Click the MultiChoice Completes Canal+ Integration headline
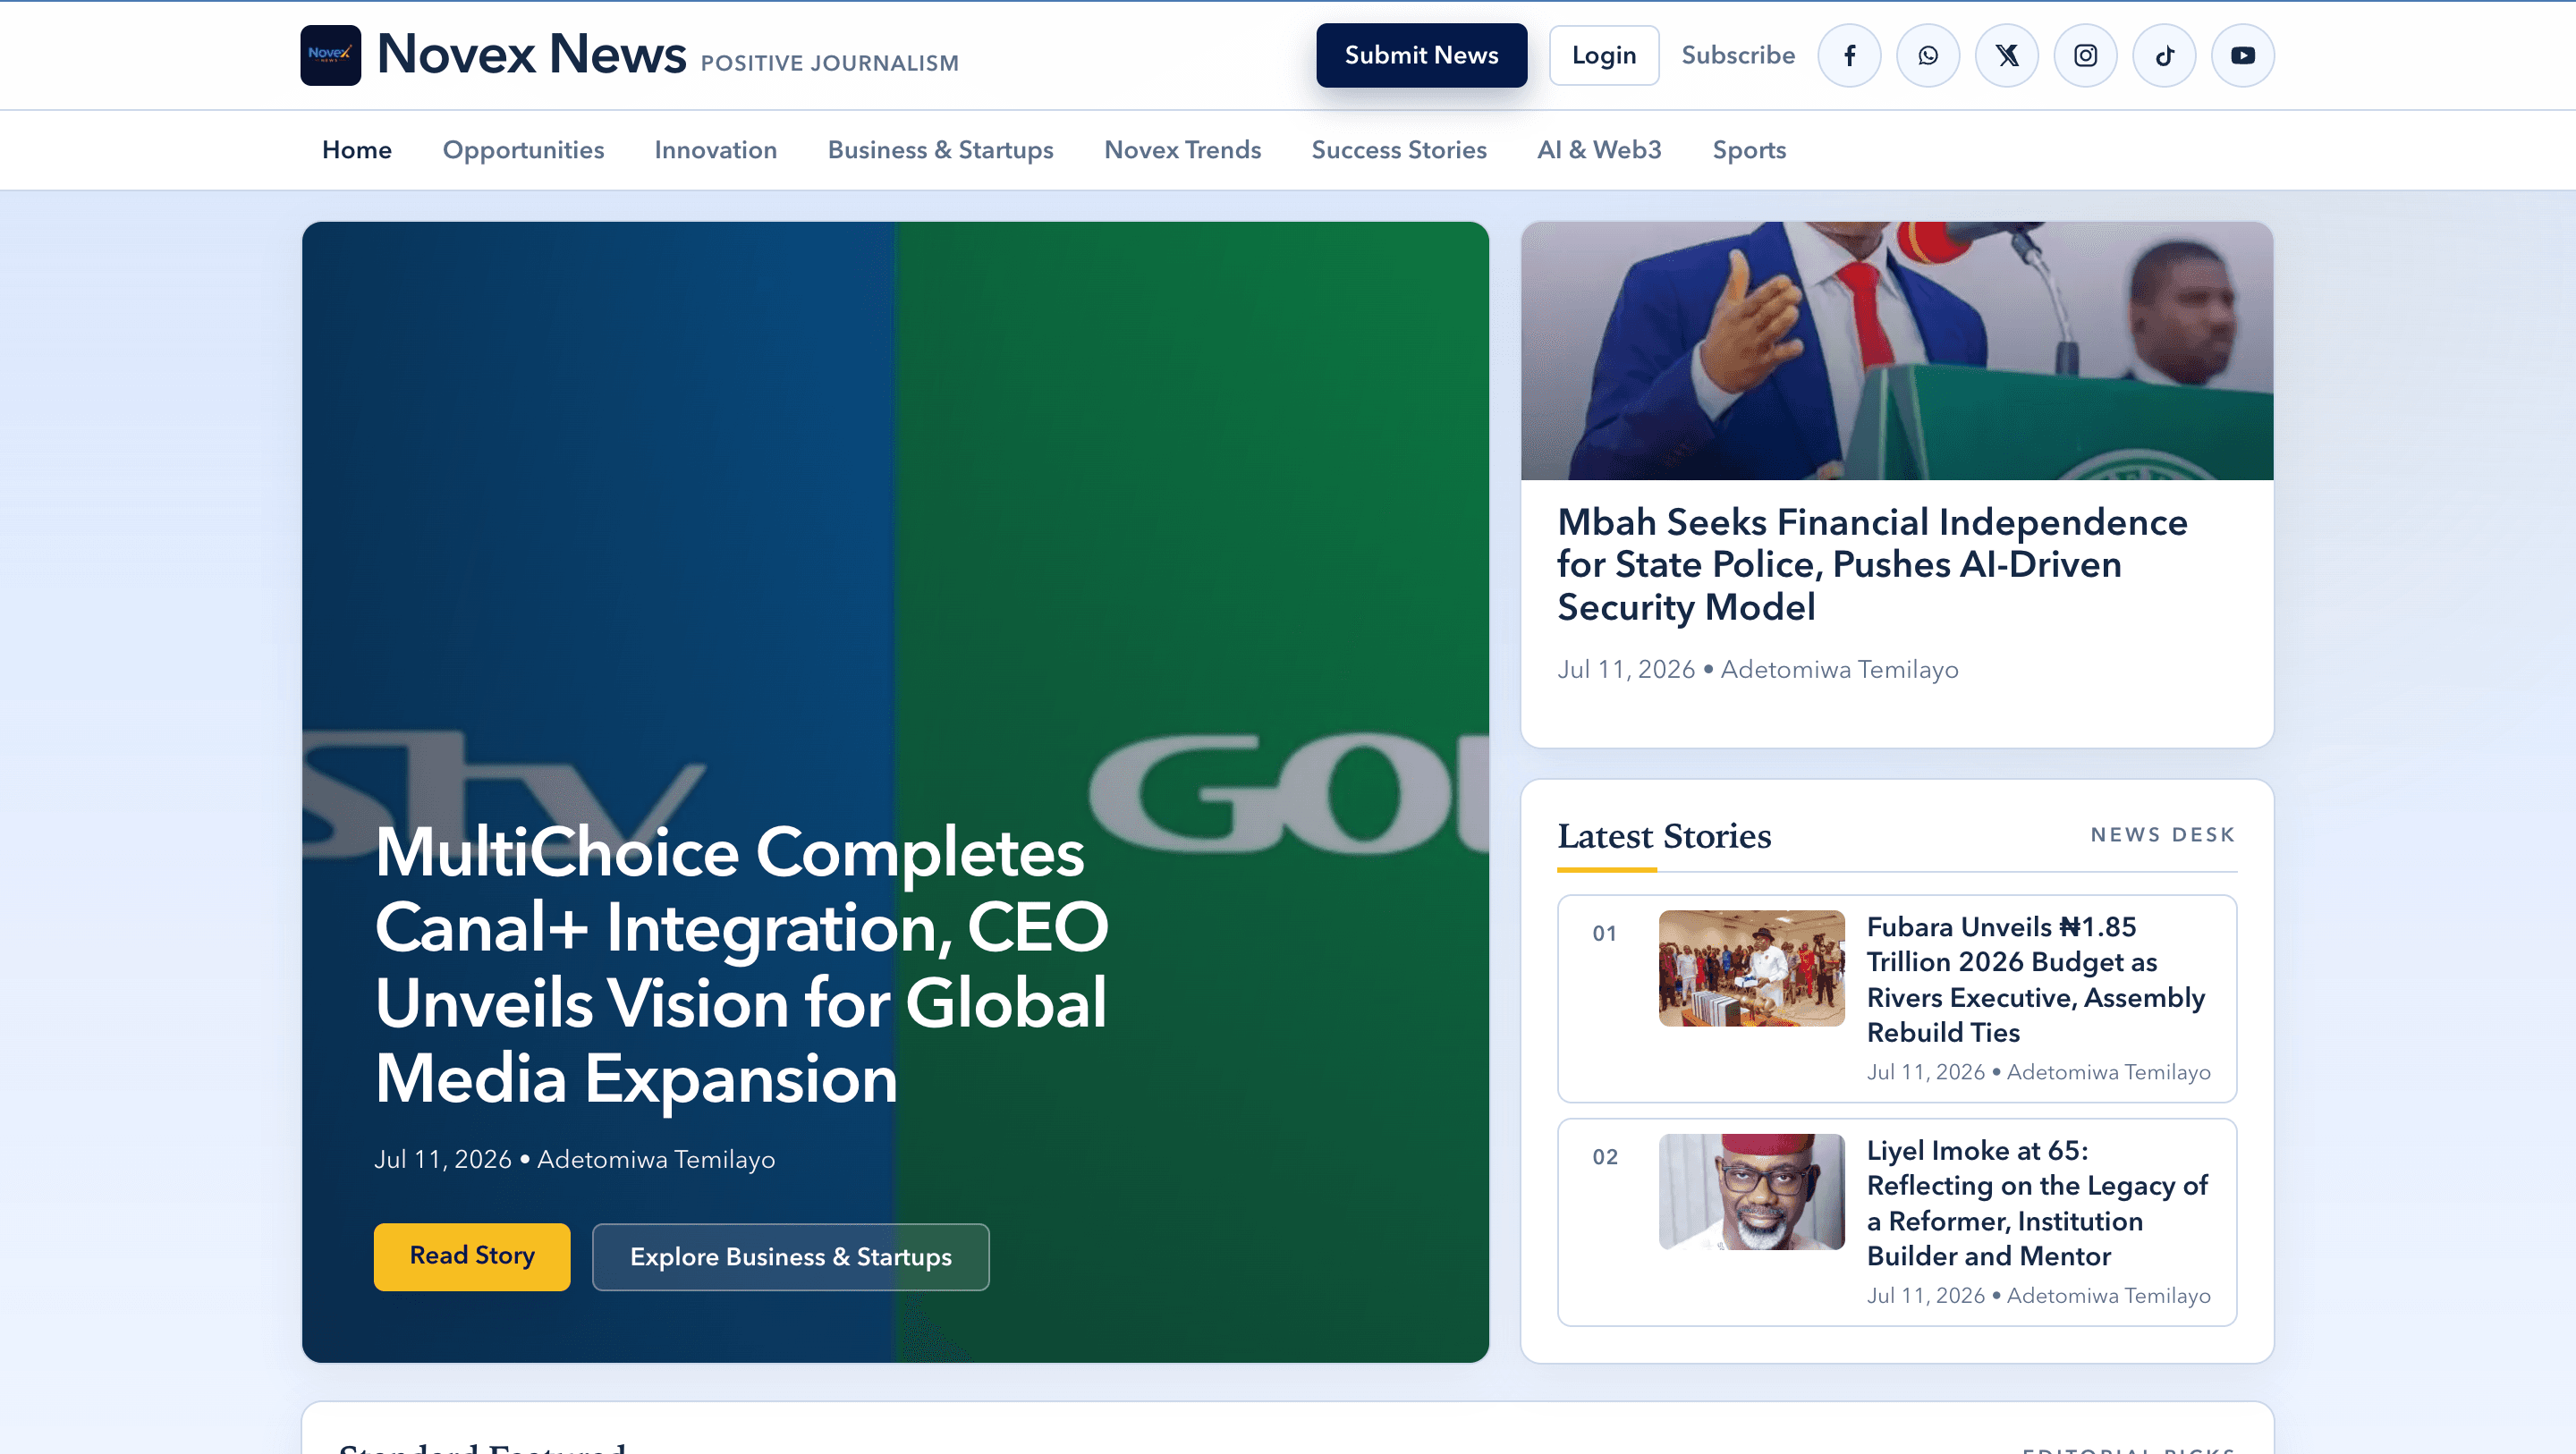 coord(741,965)
